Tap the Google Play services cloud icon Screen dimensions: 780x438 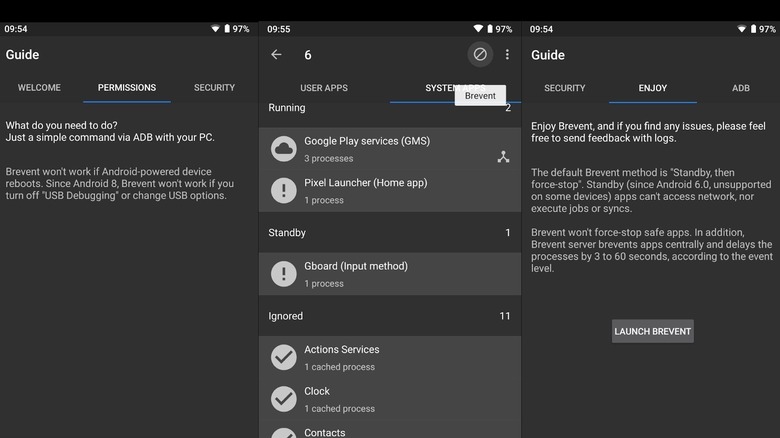[284, 149]
